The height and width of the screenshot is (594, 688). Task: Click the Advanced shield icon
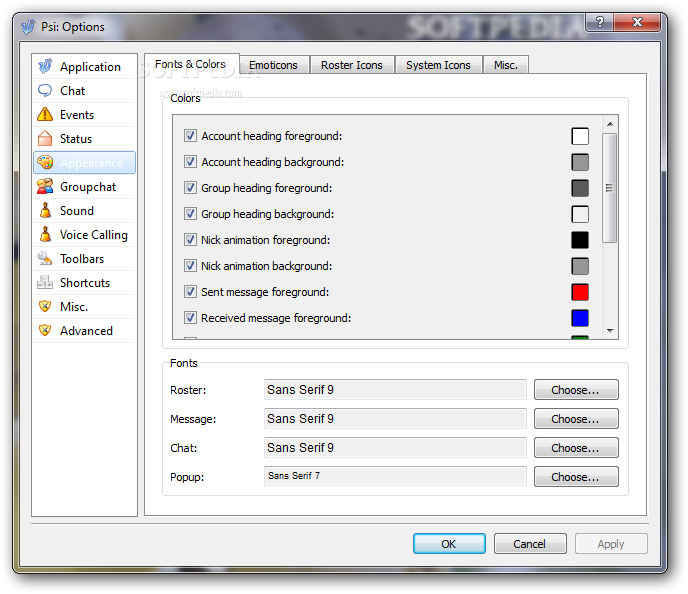(45, 330)
